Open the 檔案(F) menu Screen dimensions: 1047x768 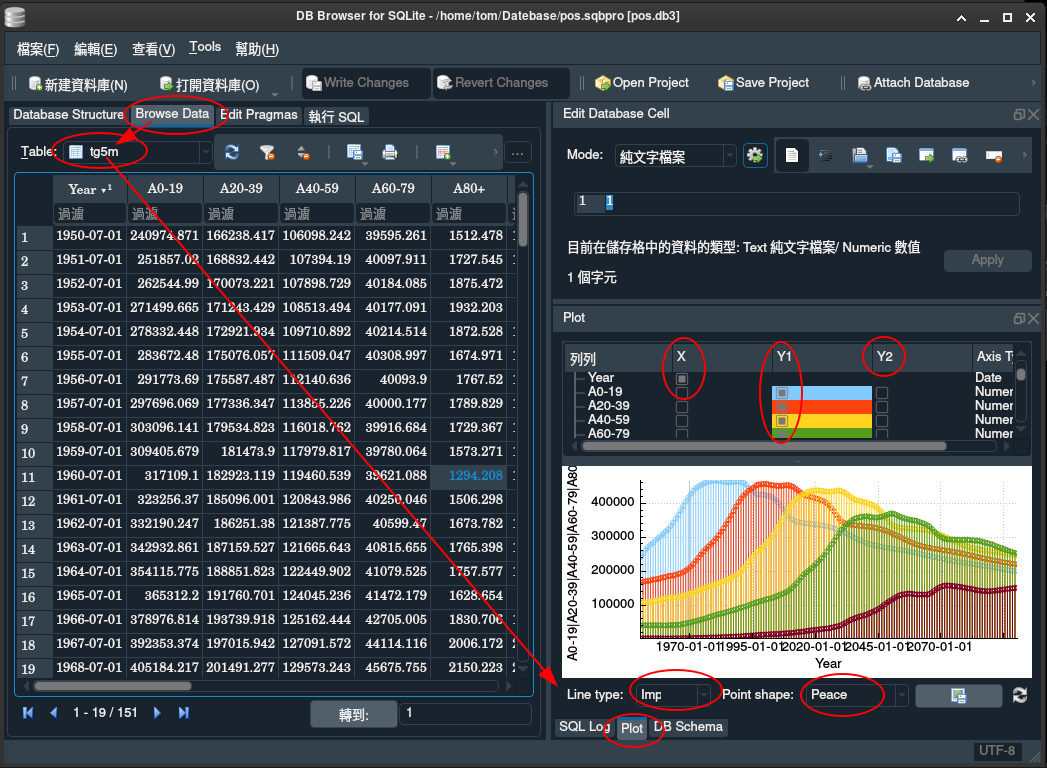[38, 49]
